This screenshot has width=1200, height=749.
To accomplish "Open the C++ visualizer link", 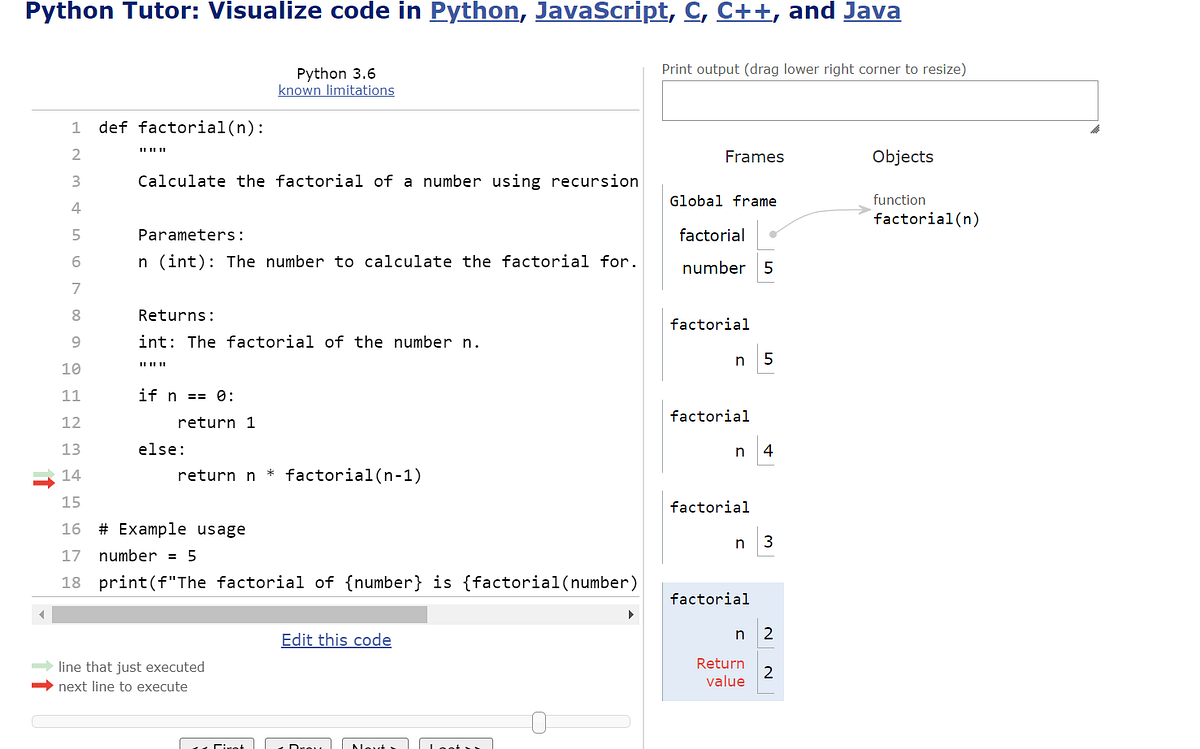I will 743,12.
